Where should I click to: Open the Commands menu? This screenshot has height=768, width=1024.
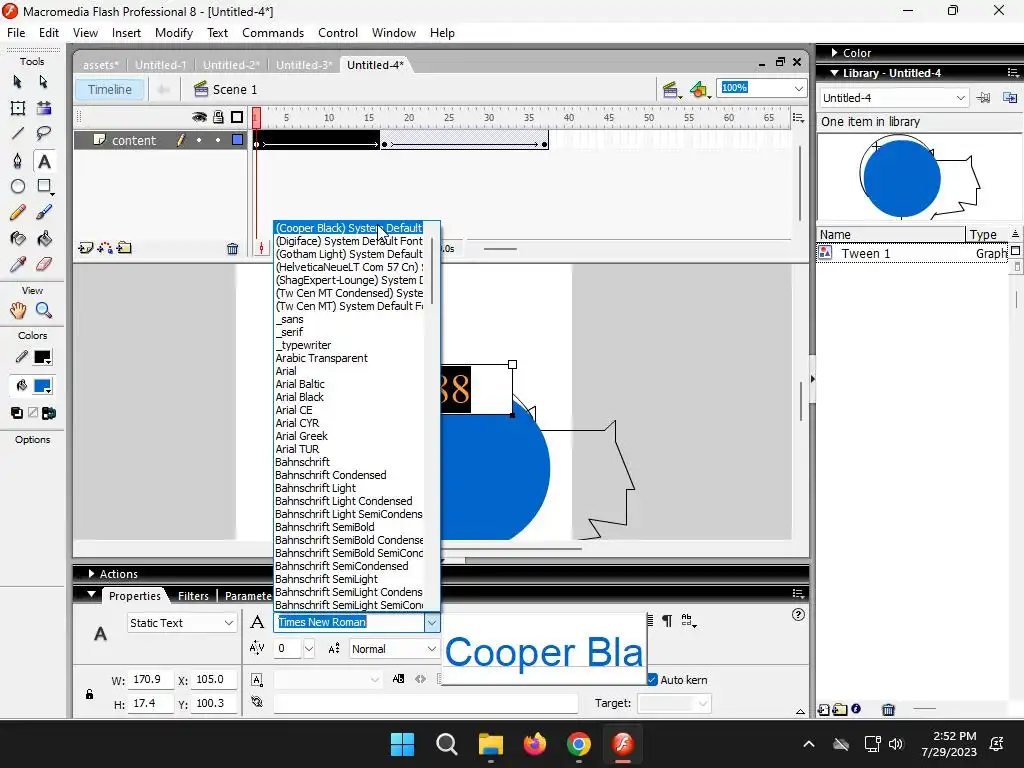pos(273,33)
